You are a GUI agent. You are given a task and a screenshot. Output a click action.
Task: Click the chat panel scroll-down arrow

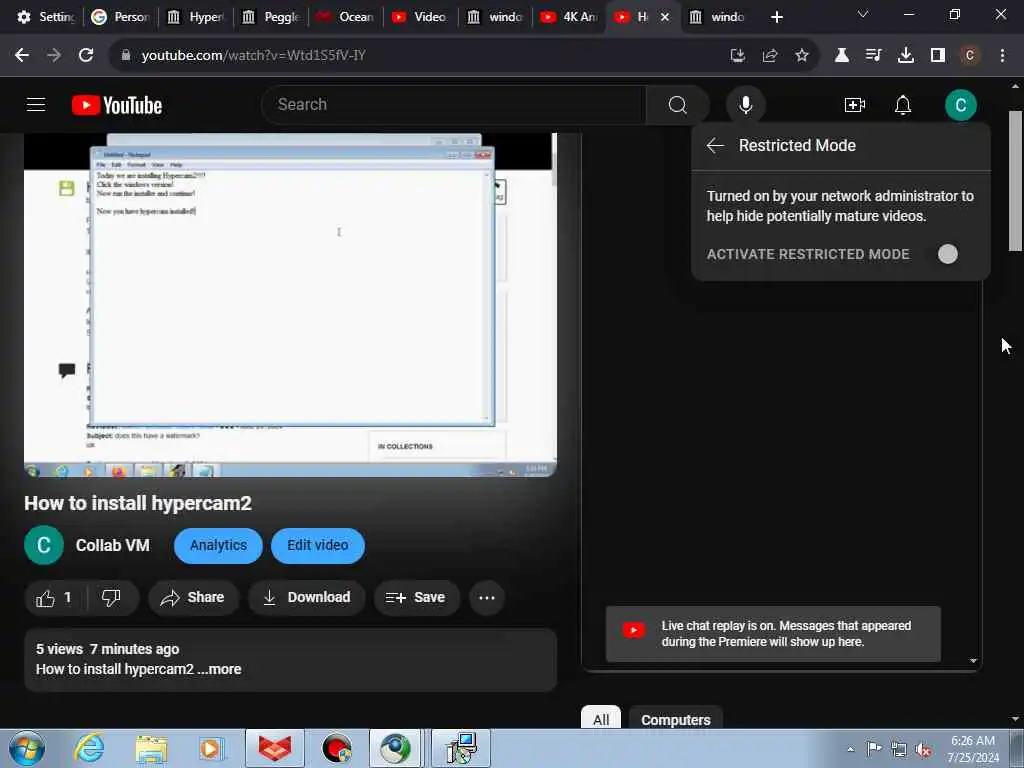[x=973, y=661]
